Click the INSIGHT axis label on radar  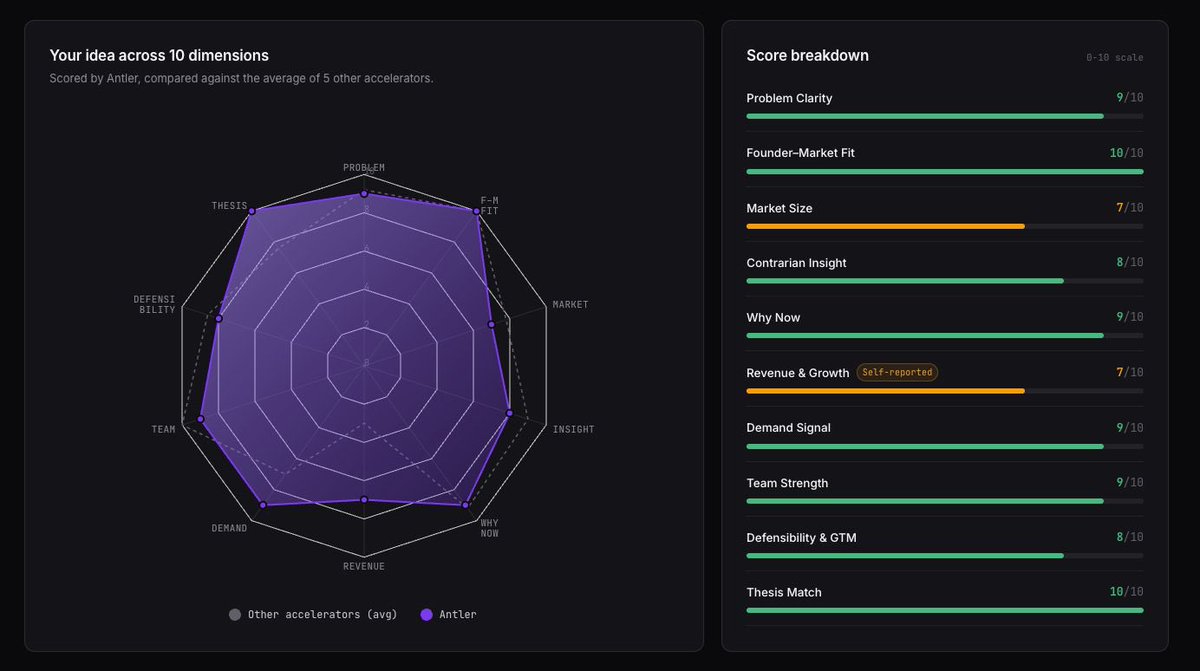click(x=573, y=430)
